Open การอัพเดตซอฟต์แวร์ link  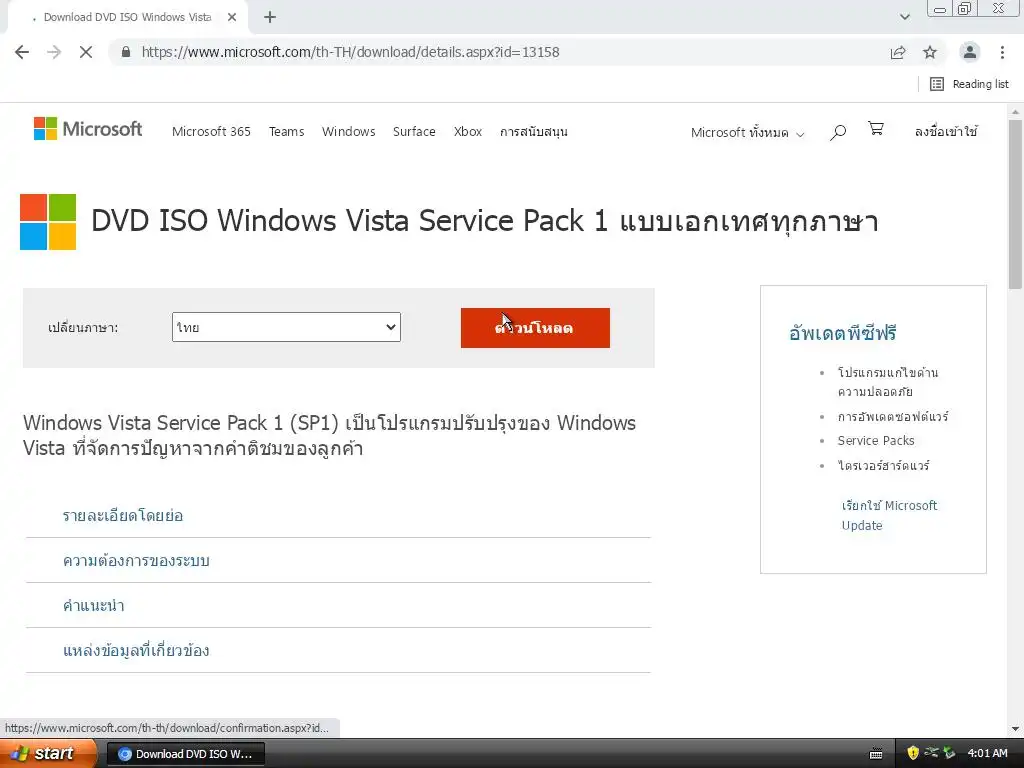(x=893, y=416)
